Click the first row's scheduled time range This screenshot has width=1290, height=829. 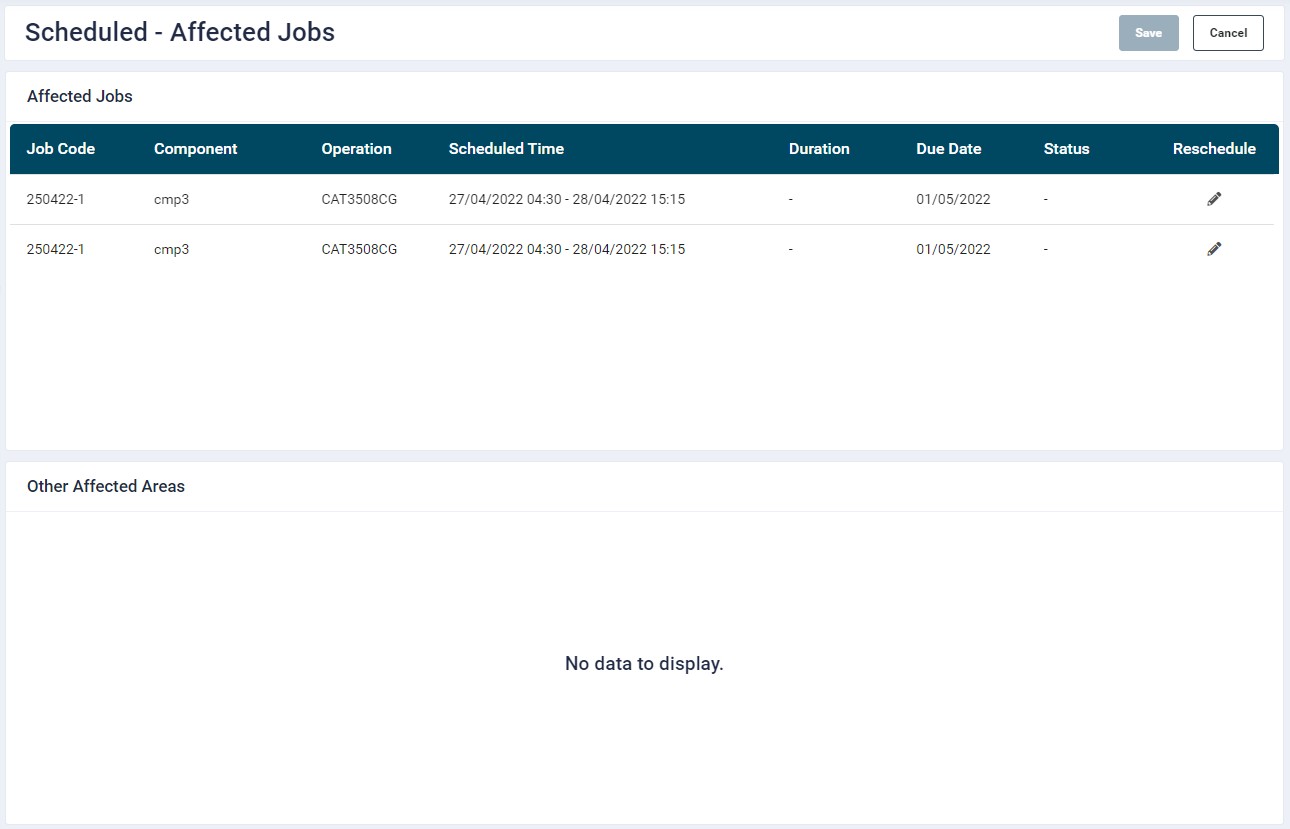566,199
